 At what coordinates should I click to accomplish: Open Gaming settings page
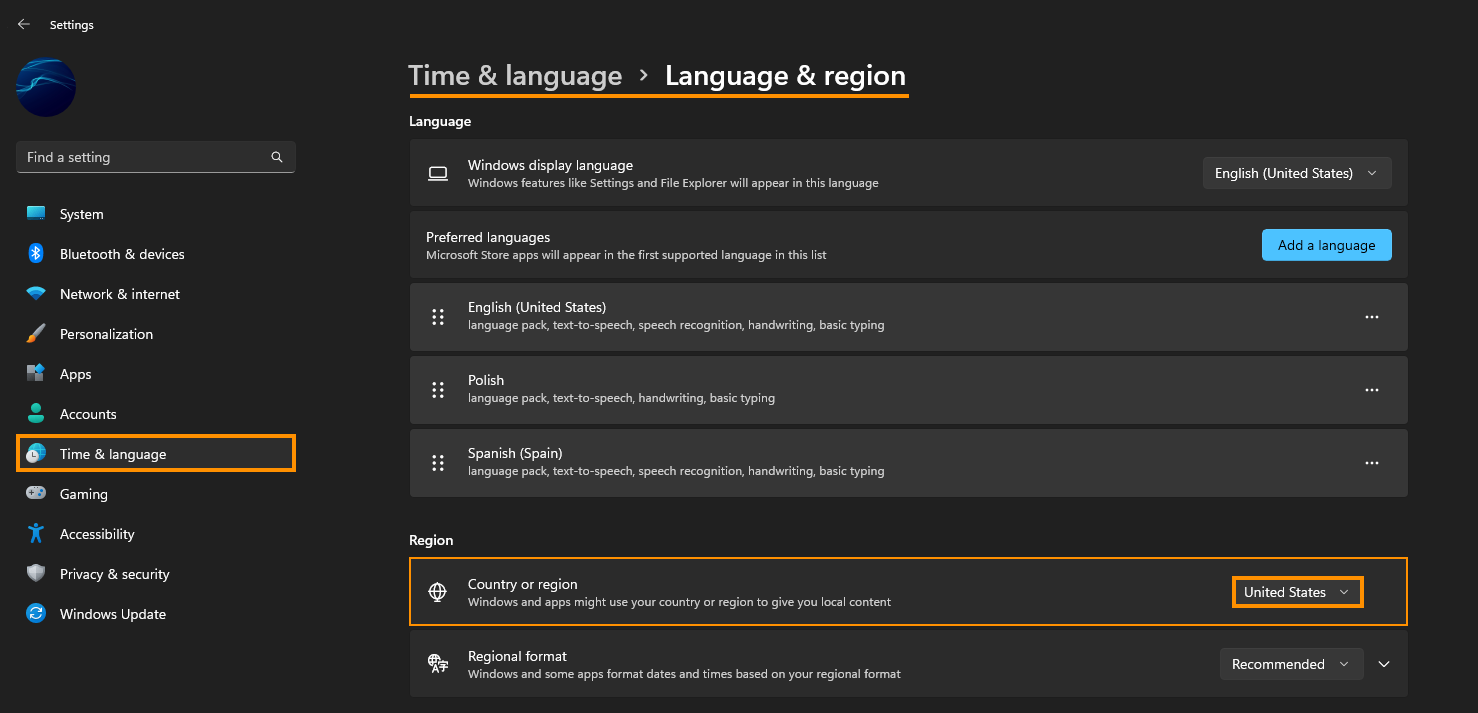coord(156,494)
